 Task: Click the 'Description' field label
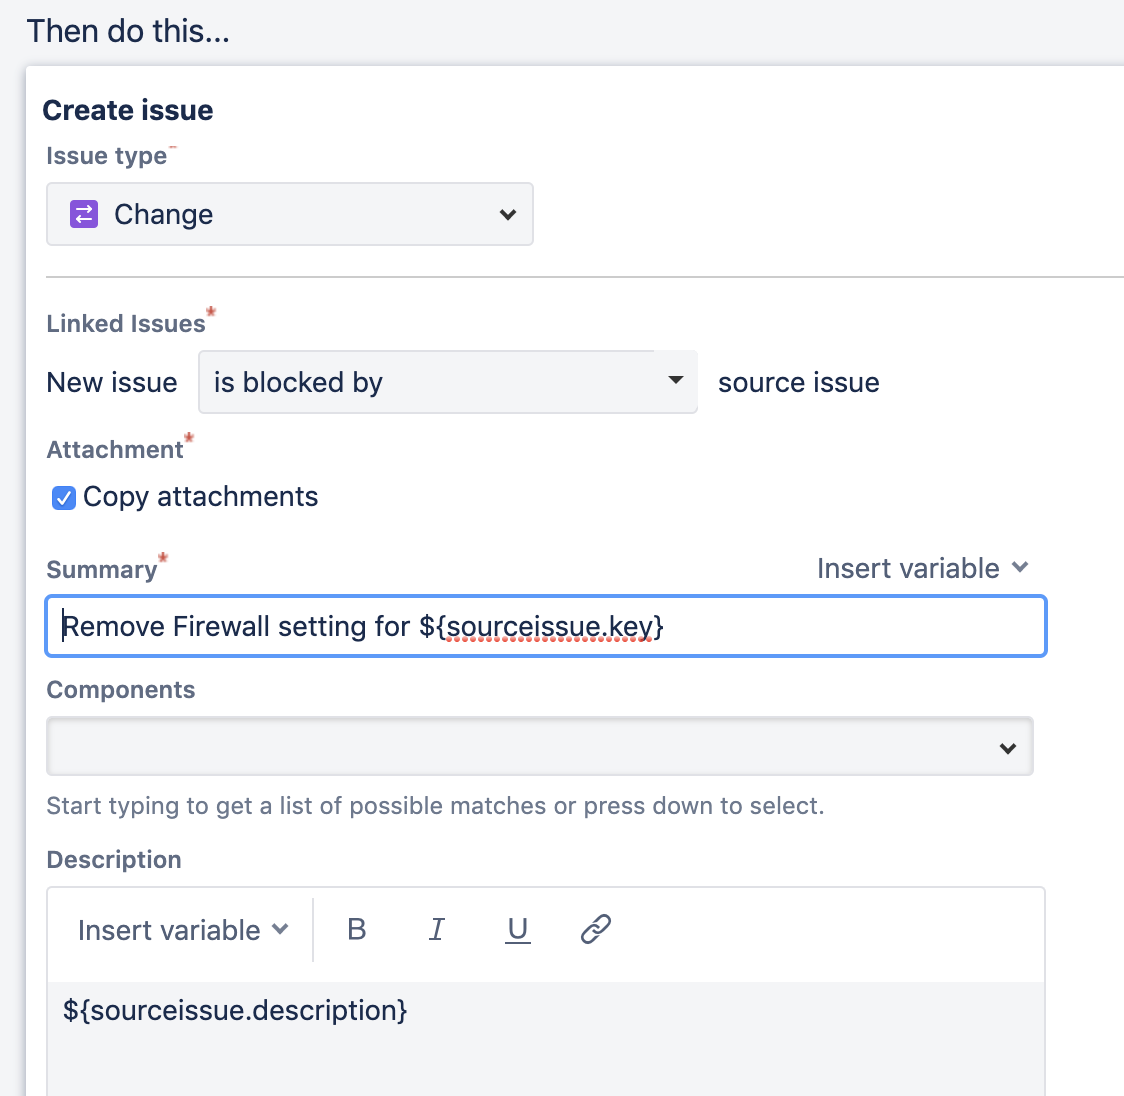point(114,859)
